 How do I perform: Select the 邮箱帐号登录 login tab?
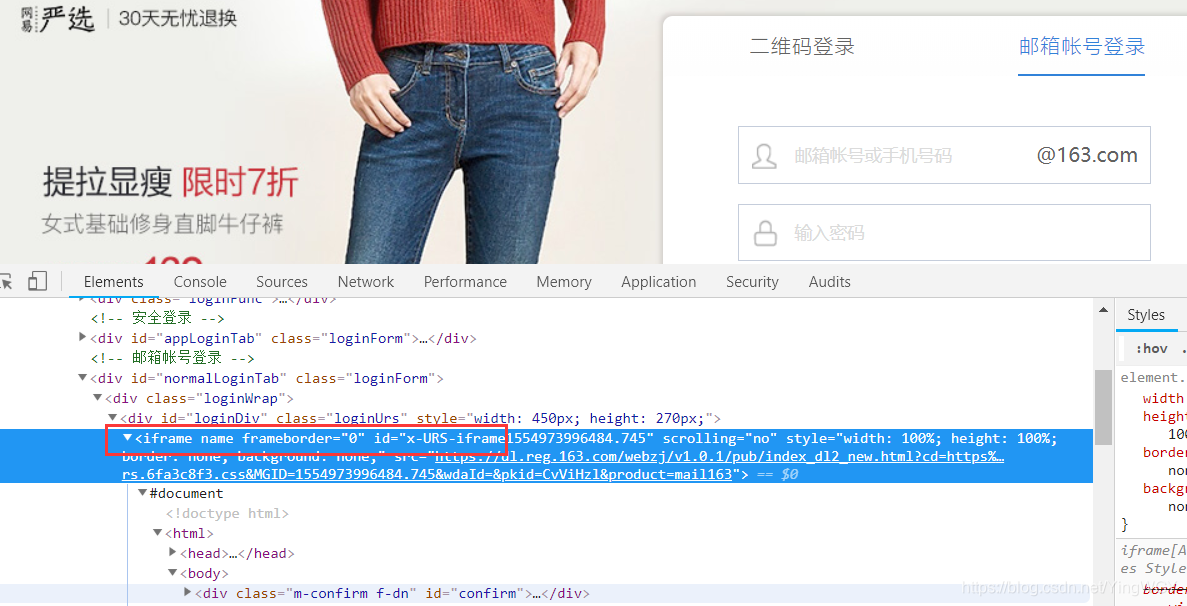coord(1082,46)
